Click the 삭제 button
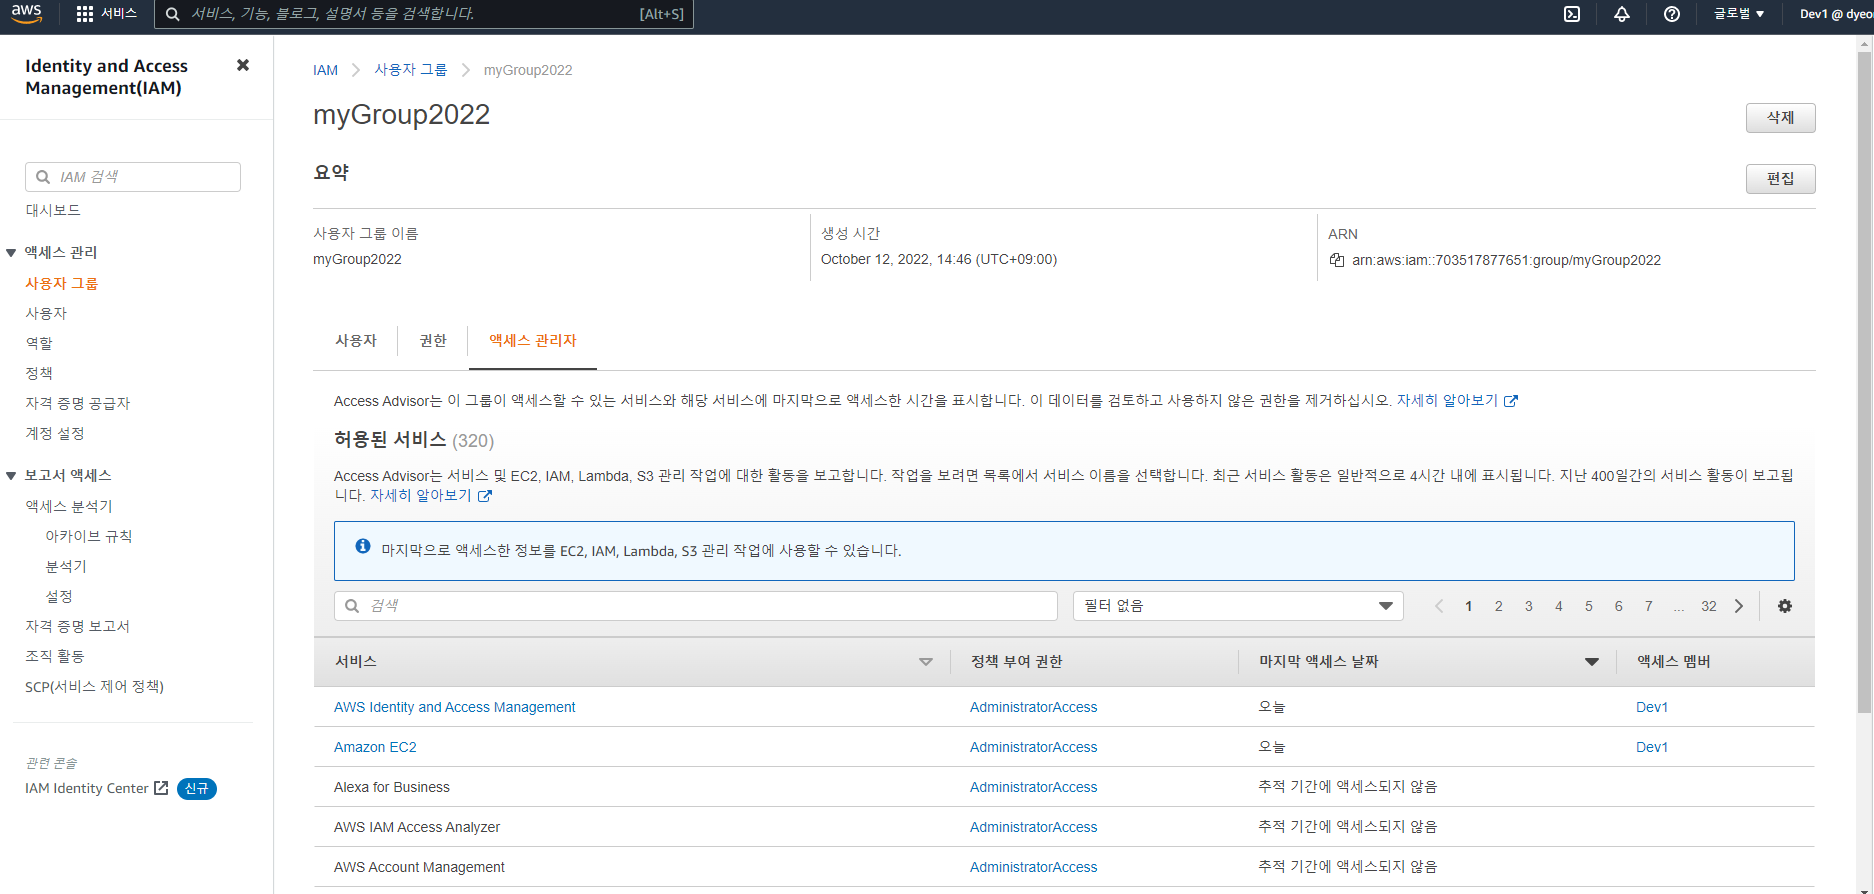This screenshot has height=894, width=1874. click(1780, 118)
